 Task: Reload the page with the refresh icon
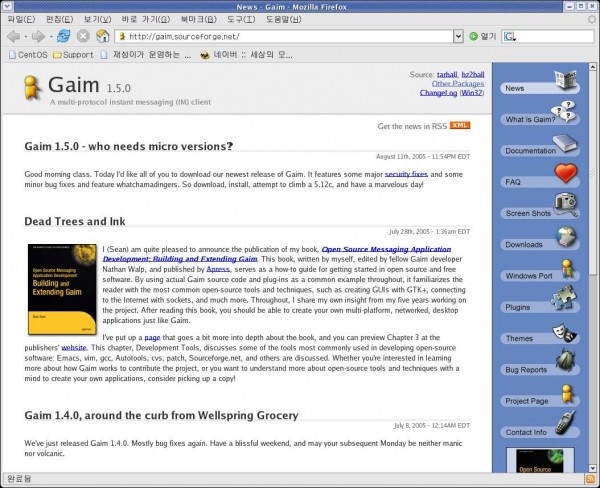click(x=64, y=36)
